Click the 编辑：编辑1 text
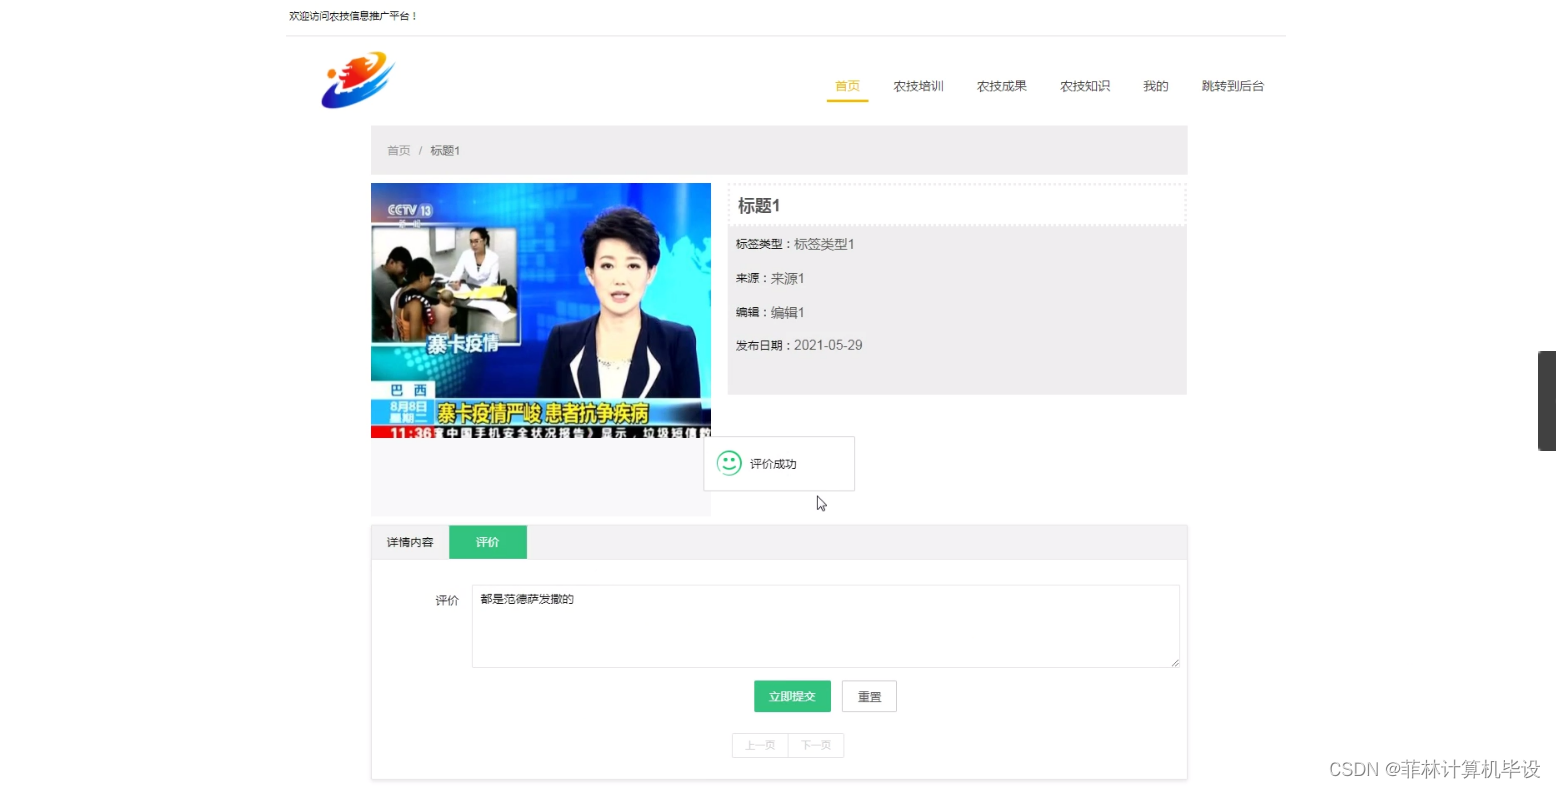 [770, 312]
